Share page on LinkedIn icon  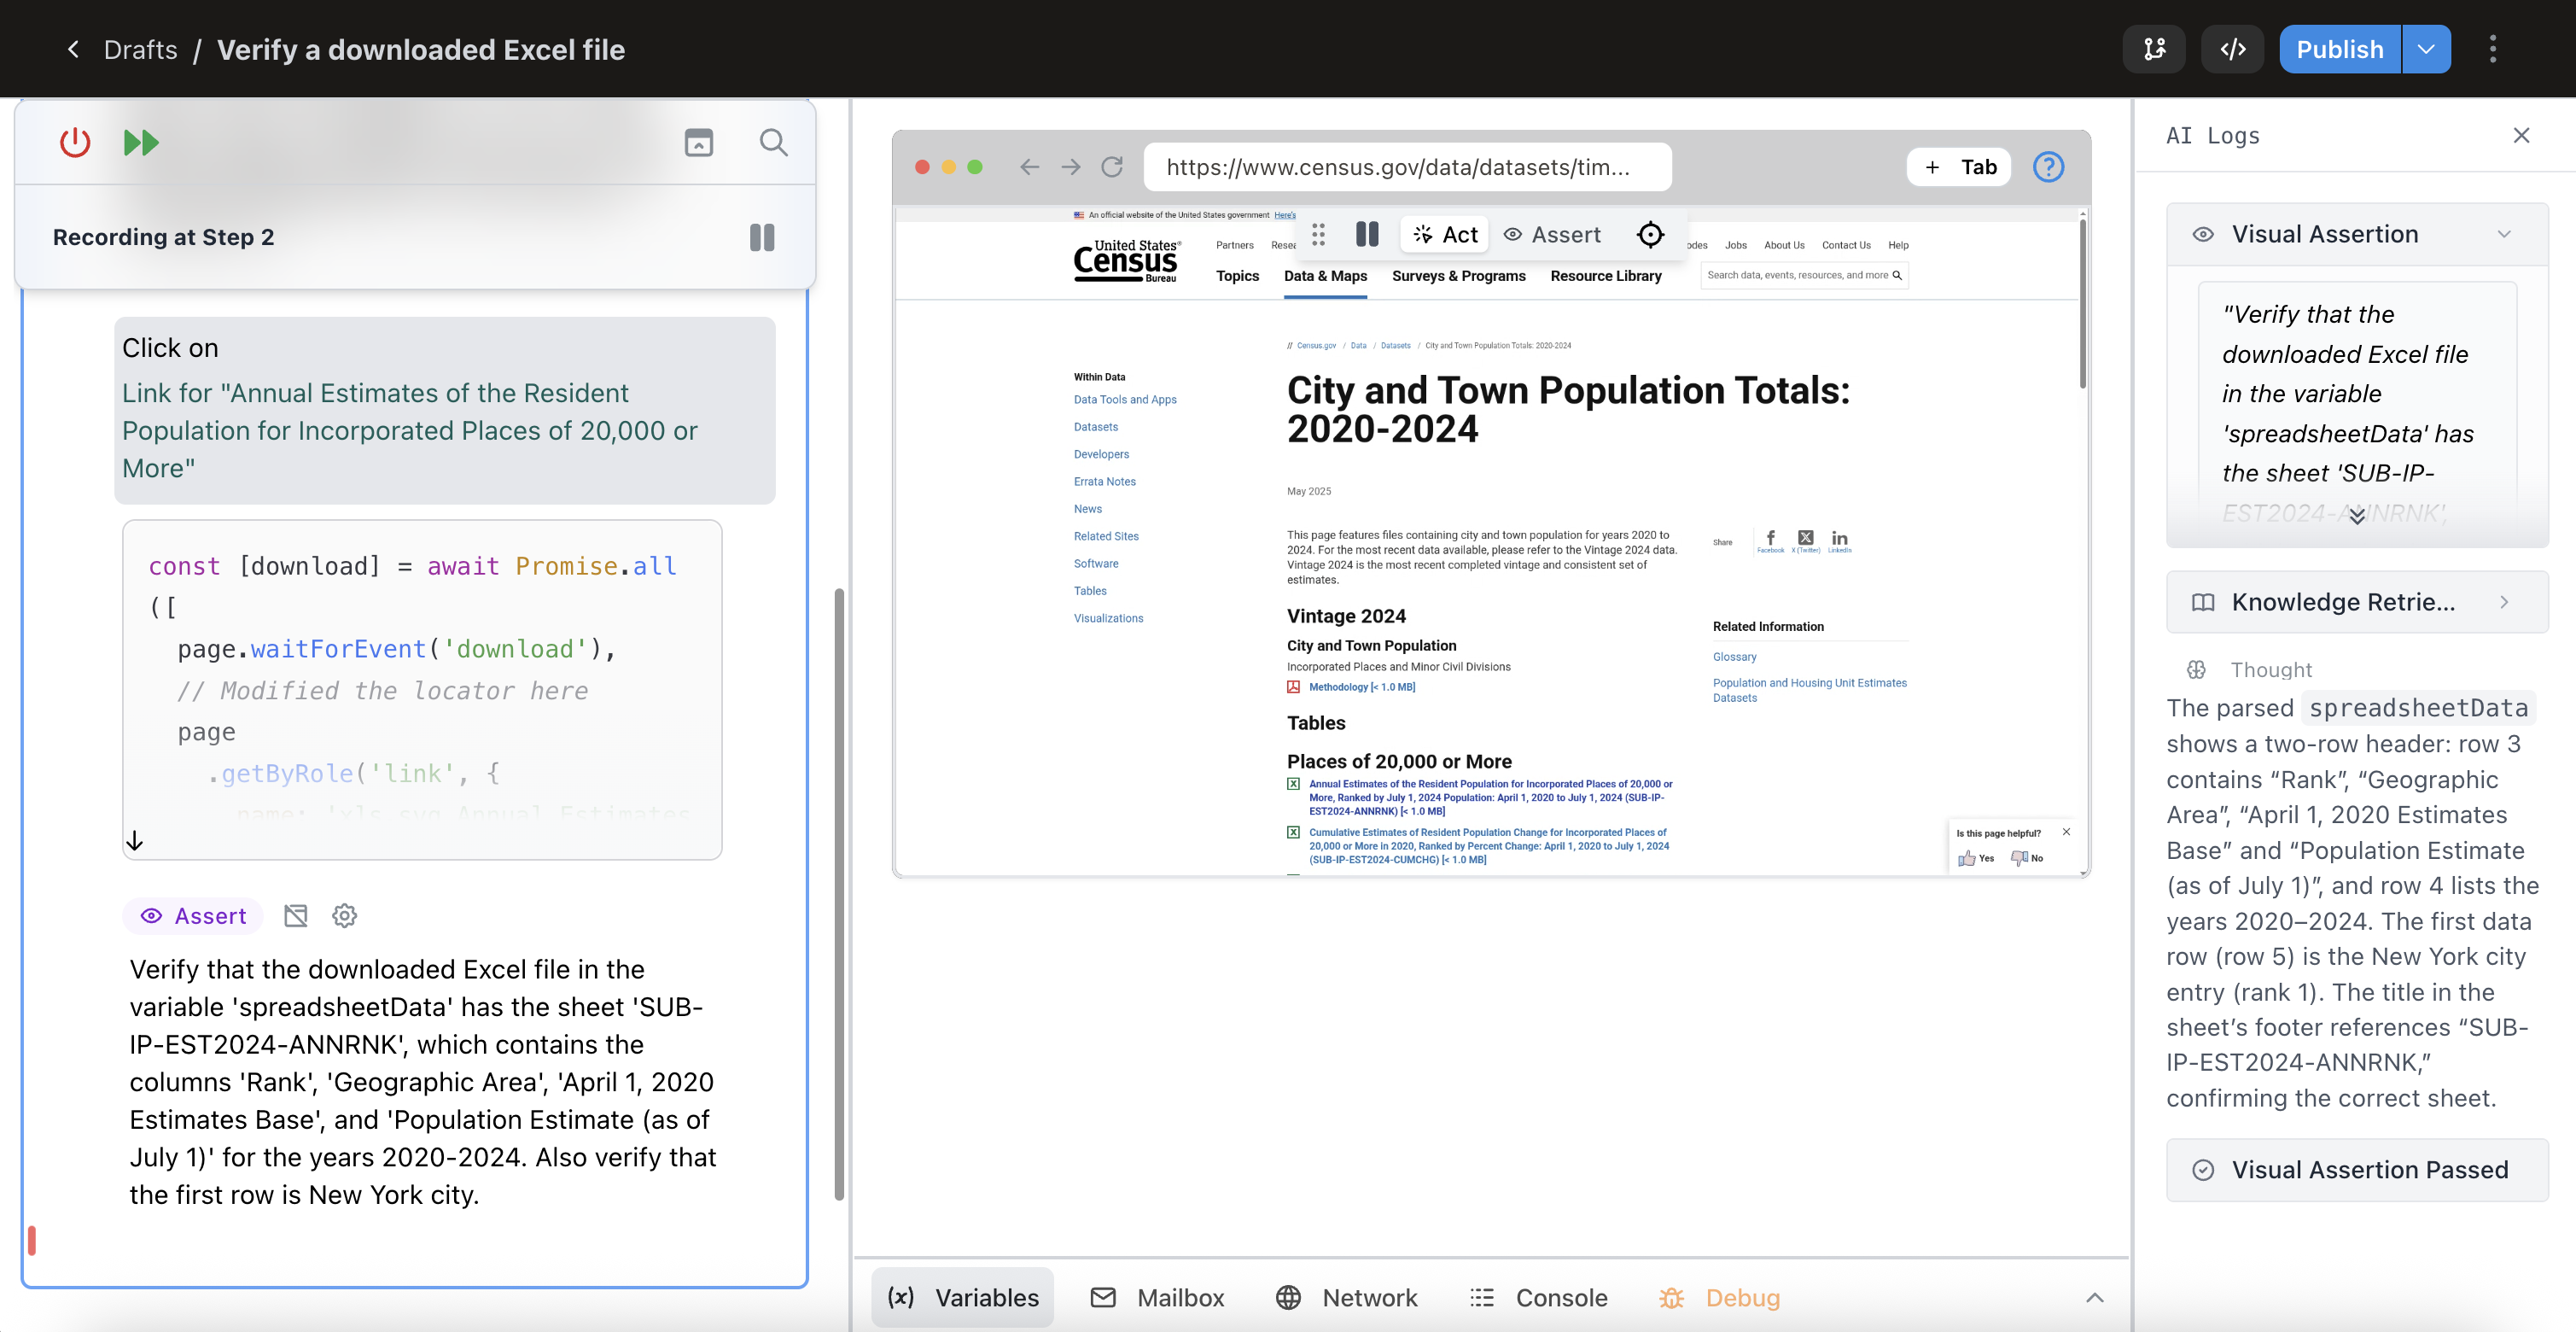pos(1839,540)
